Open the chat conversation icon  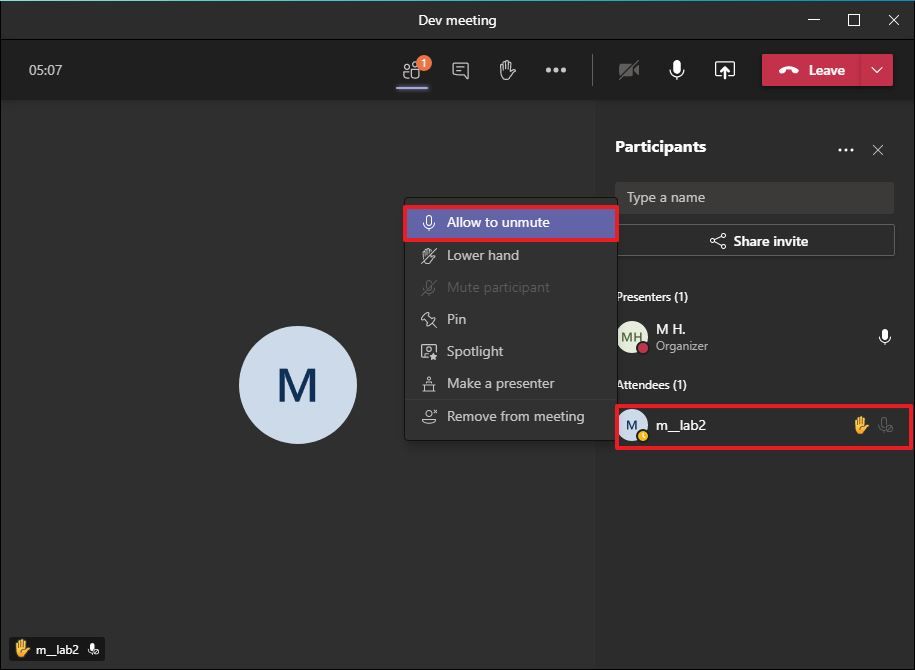(460, 70)
